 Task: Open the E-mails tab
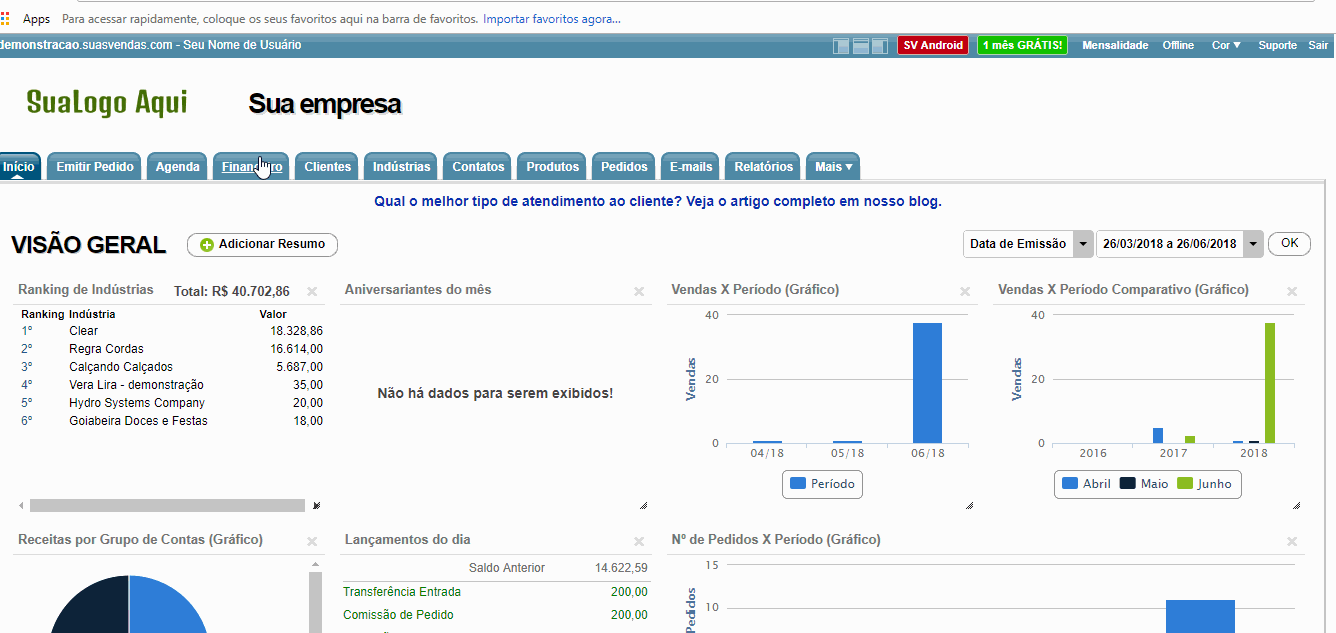tap(691, 167)
